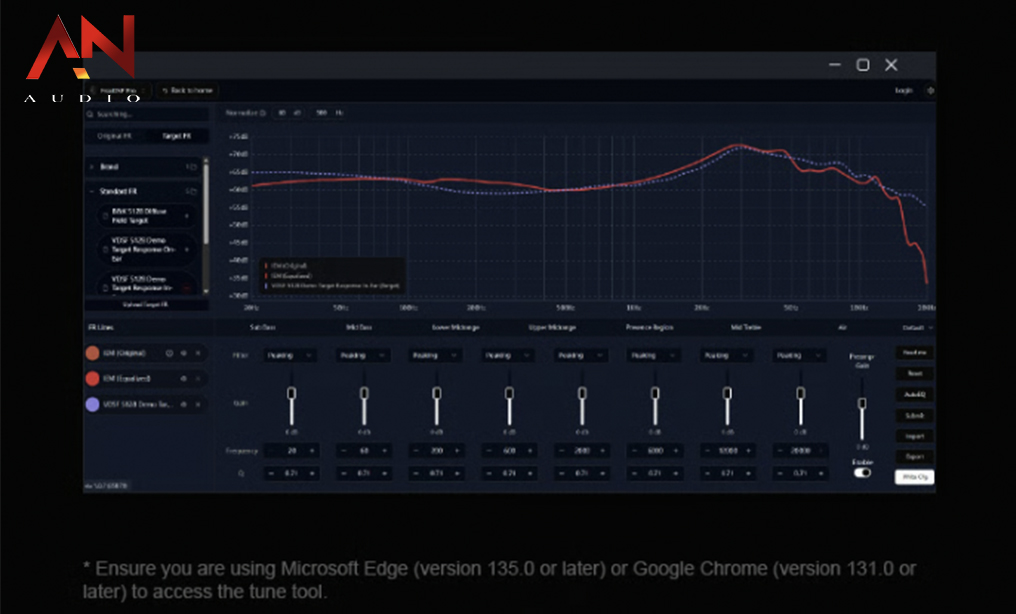Image resolution: width=1016 pixels, height=614 pixels.
Task: Hide the IEM (Original) line with its eye icon
Action: click(183, 353)
